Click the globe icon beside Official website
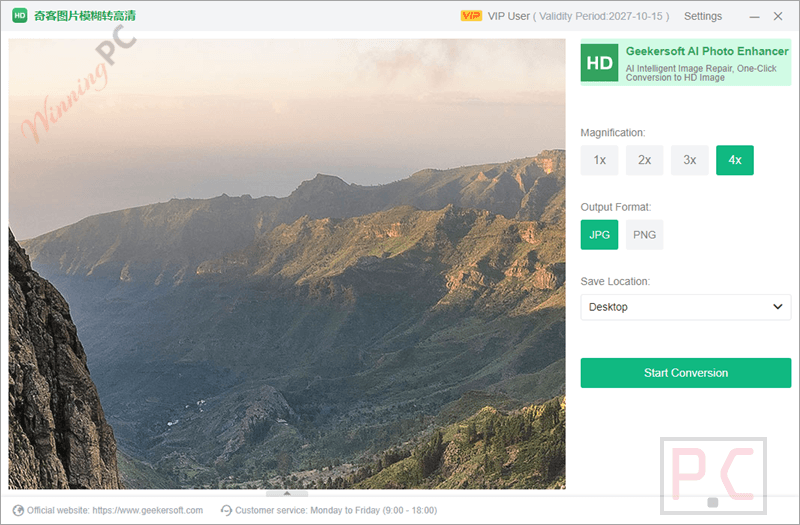Screen dimensions: 800x525 (18, 510)
